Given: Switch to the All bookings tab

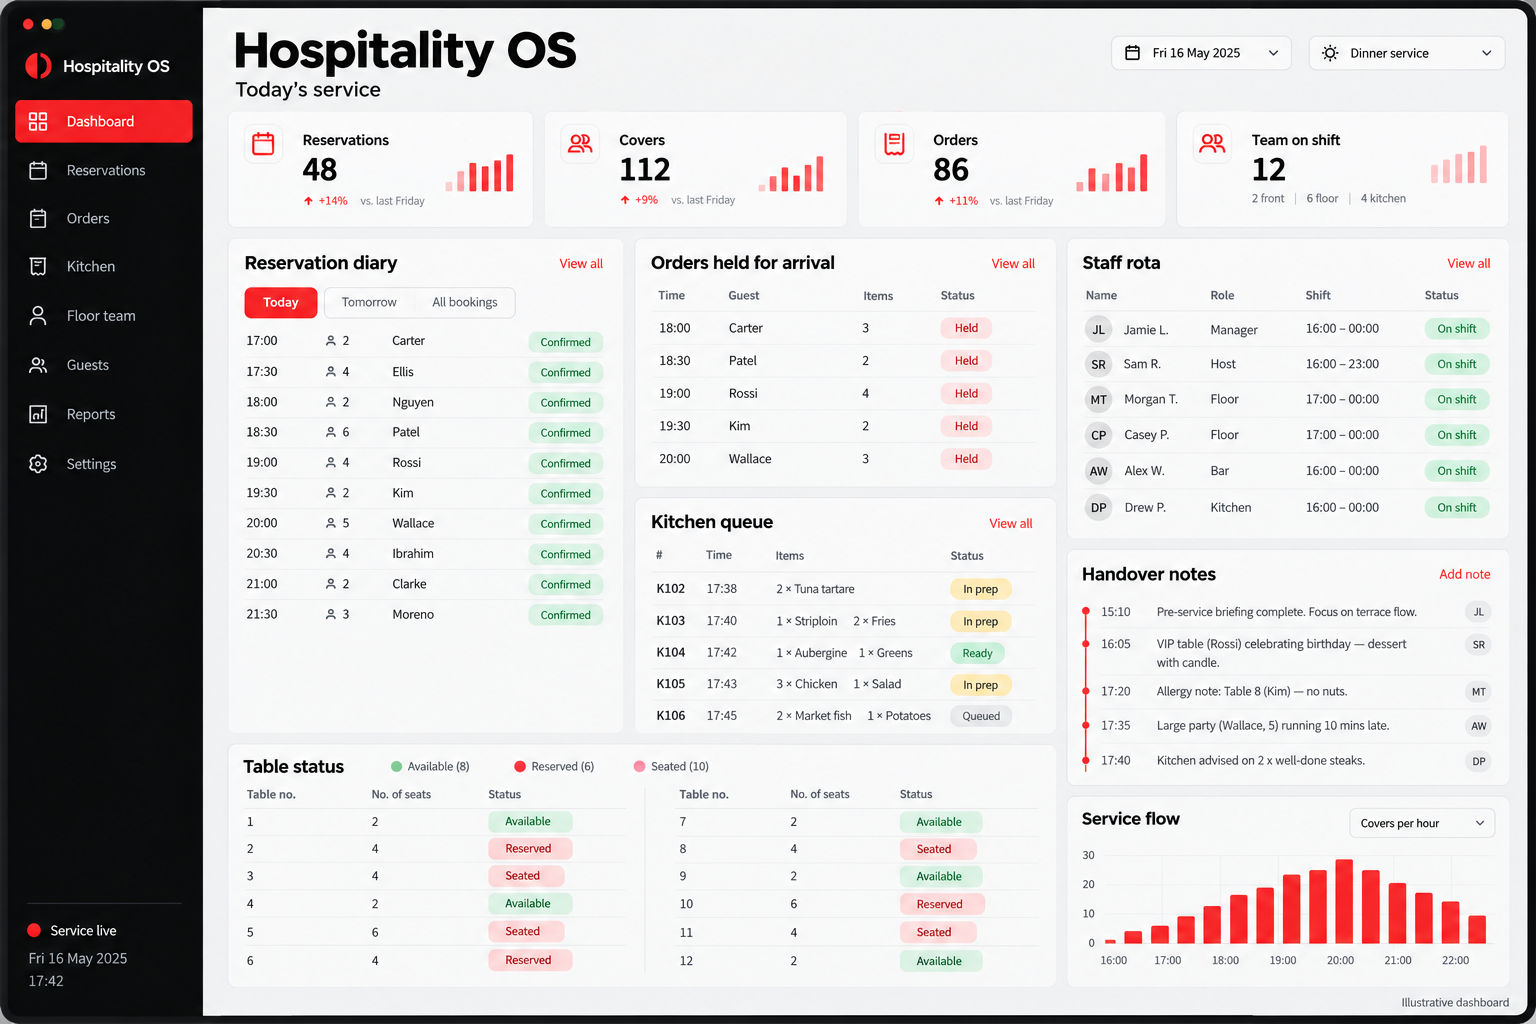Looking at the screenshot, I should (465, 302).
